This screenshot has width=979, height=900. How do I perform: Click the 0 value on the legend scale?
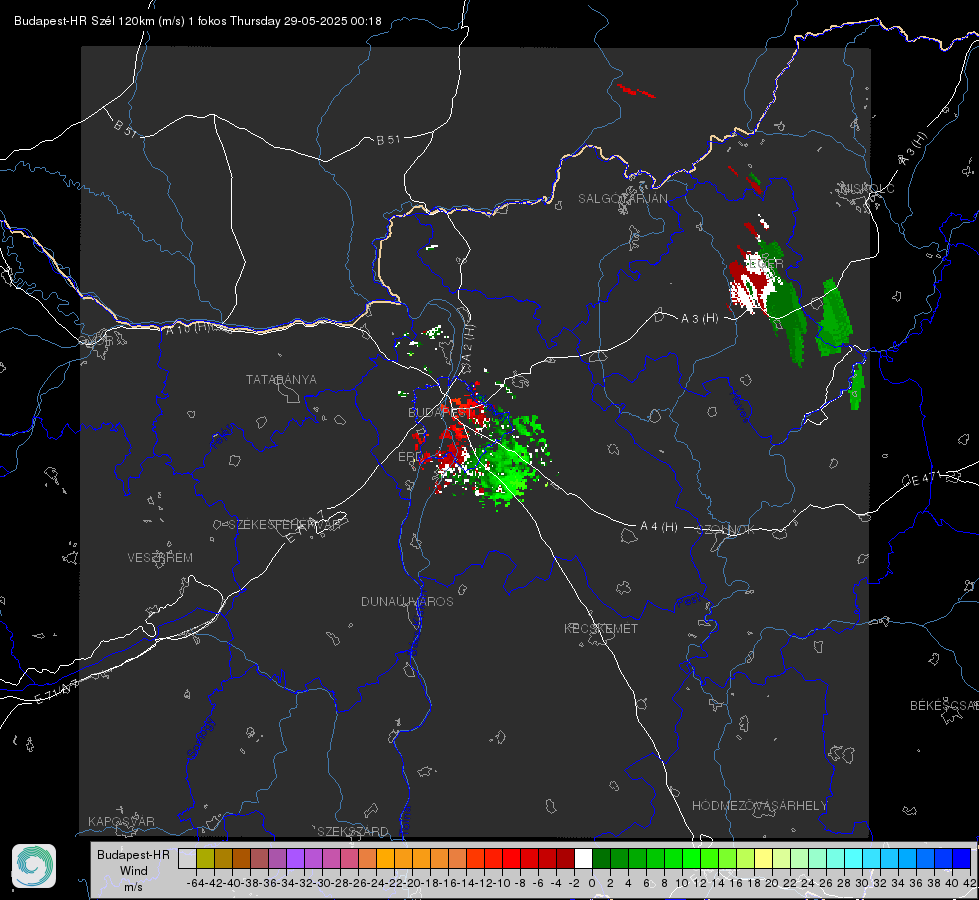click(x=592, y=883)
